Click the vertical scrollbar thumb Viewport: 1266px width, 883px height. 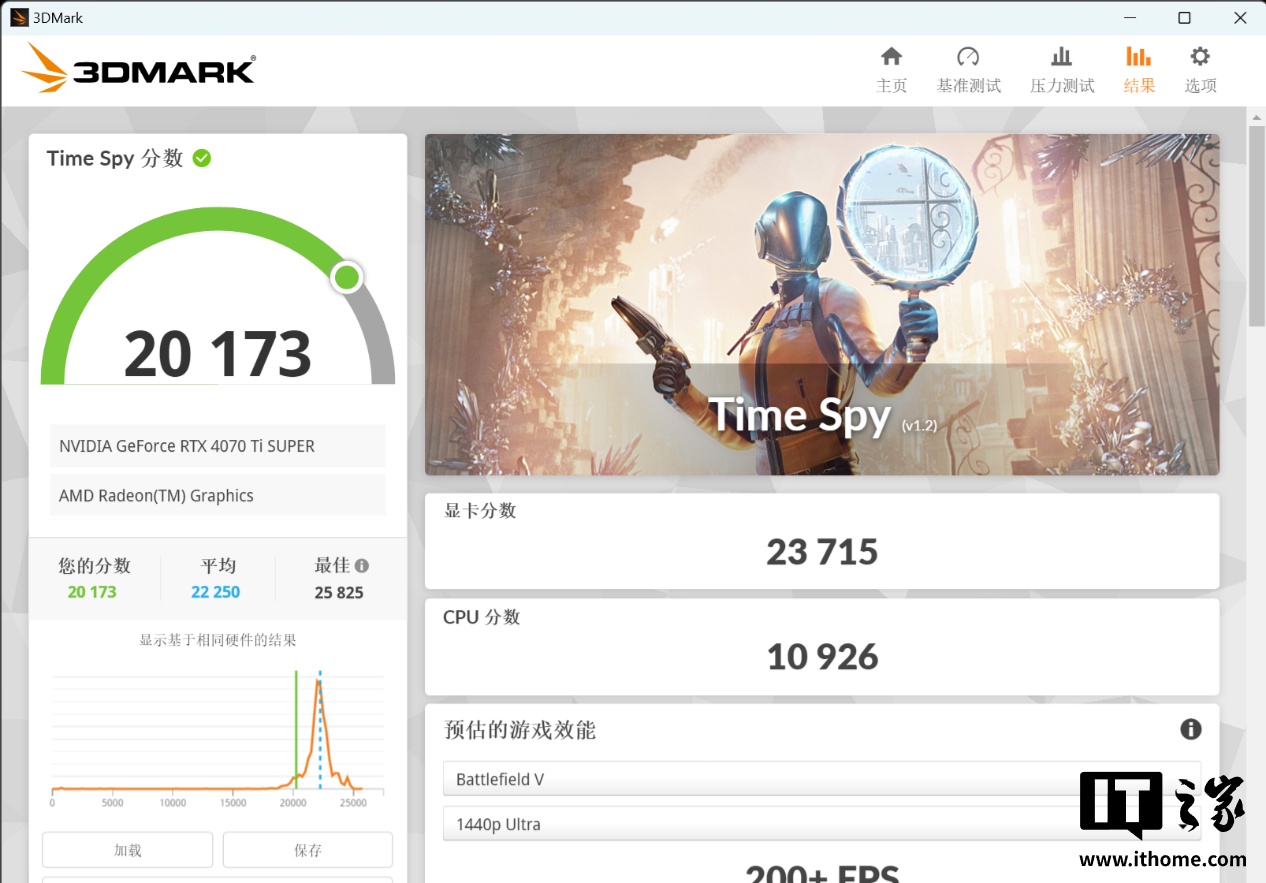click(1257, 225)
